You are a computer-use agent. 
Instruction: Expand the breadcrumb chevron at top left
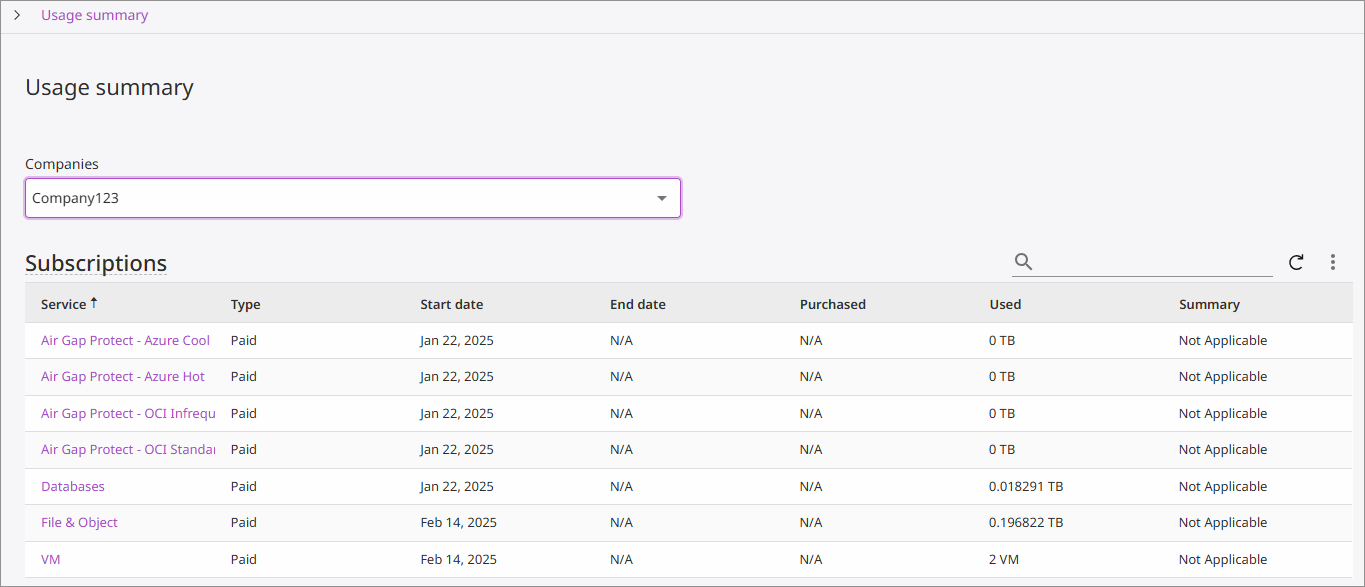tap(17, 15)
